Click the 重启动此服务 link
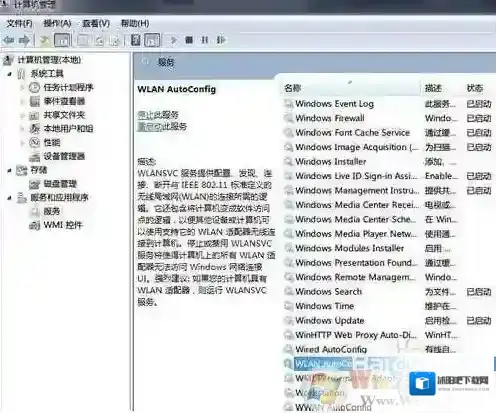This screenshot has height=413, width=496. pos(162,127)
